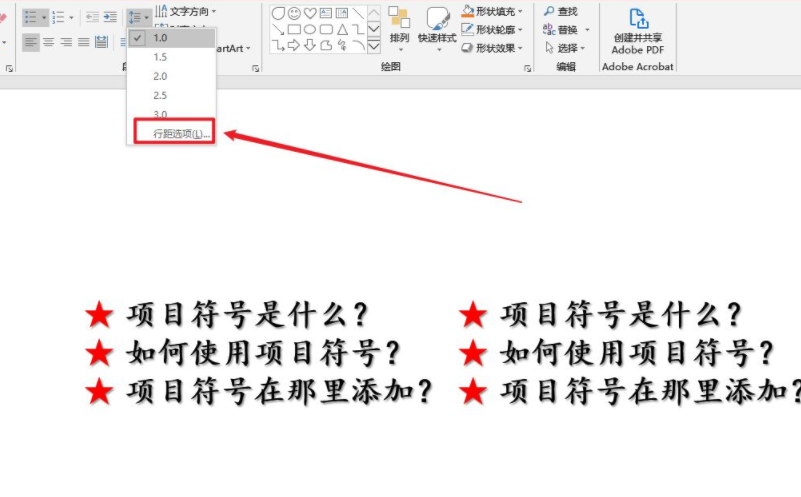Screen dimensions: 801x497
Task: Expand the shapes gallery more arrow
Action: click(374, 46)
